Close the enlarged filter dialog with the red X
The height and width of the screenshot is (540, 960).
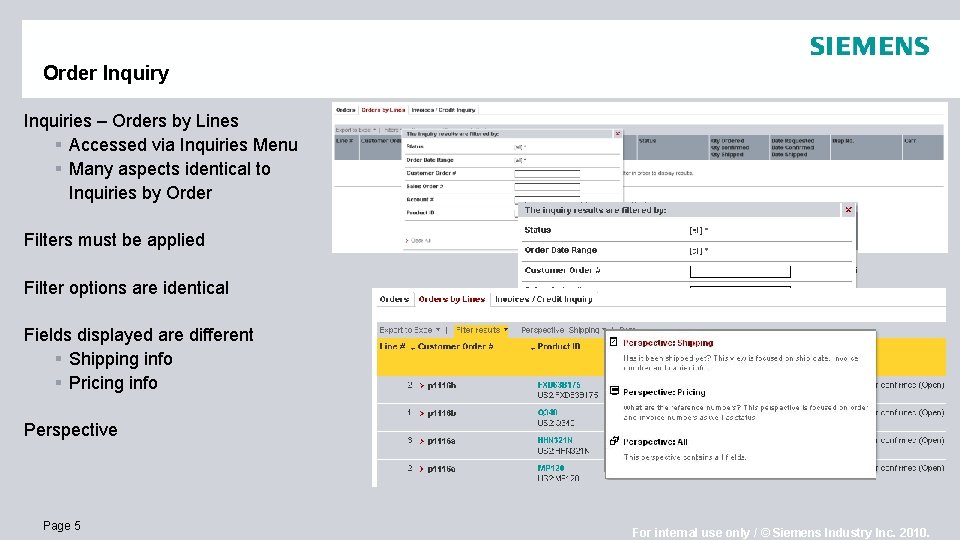849,209
